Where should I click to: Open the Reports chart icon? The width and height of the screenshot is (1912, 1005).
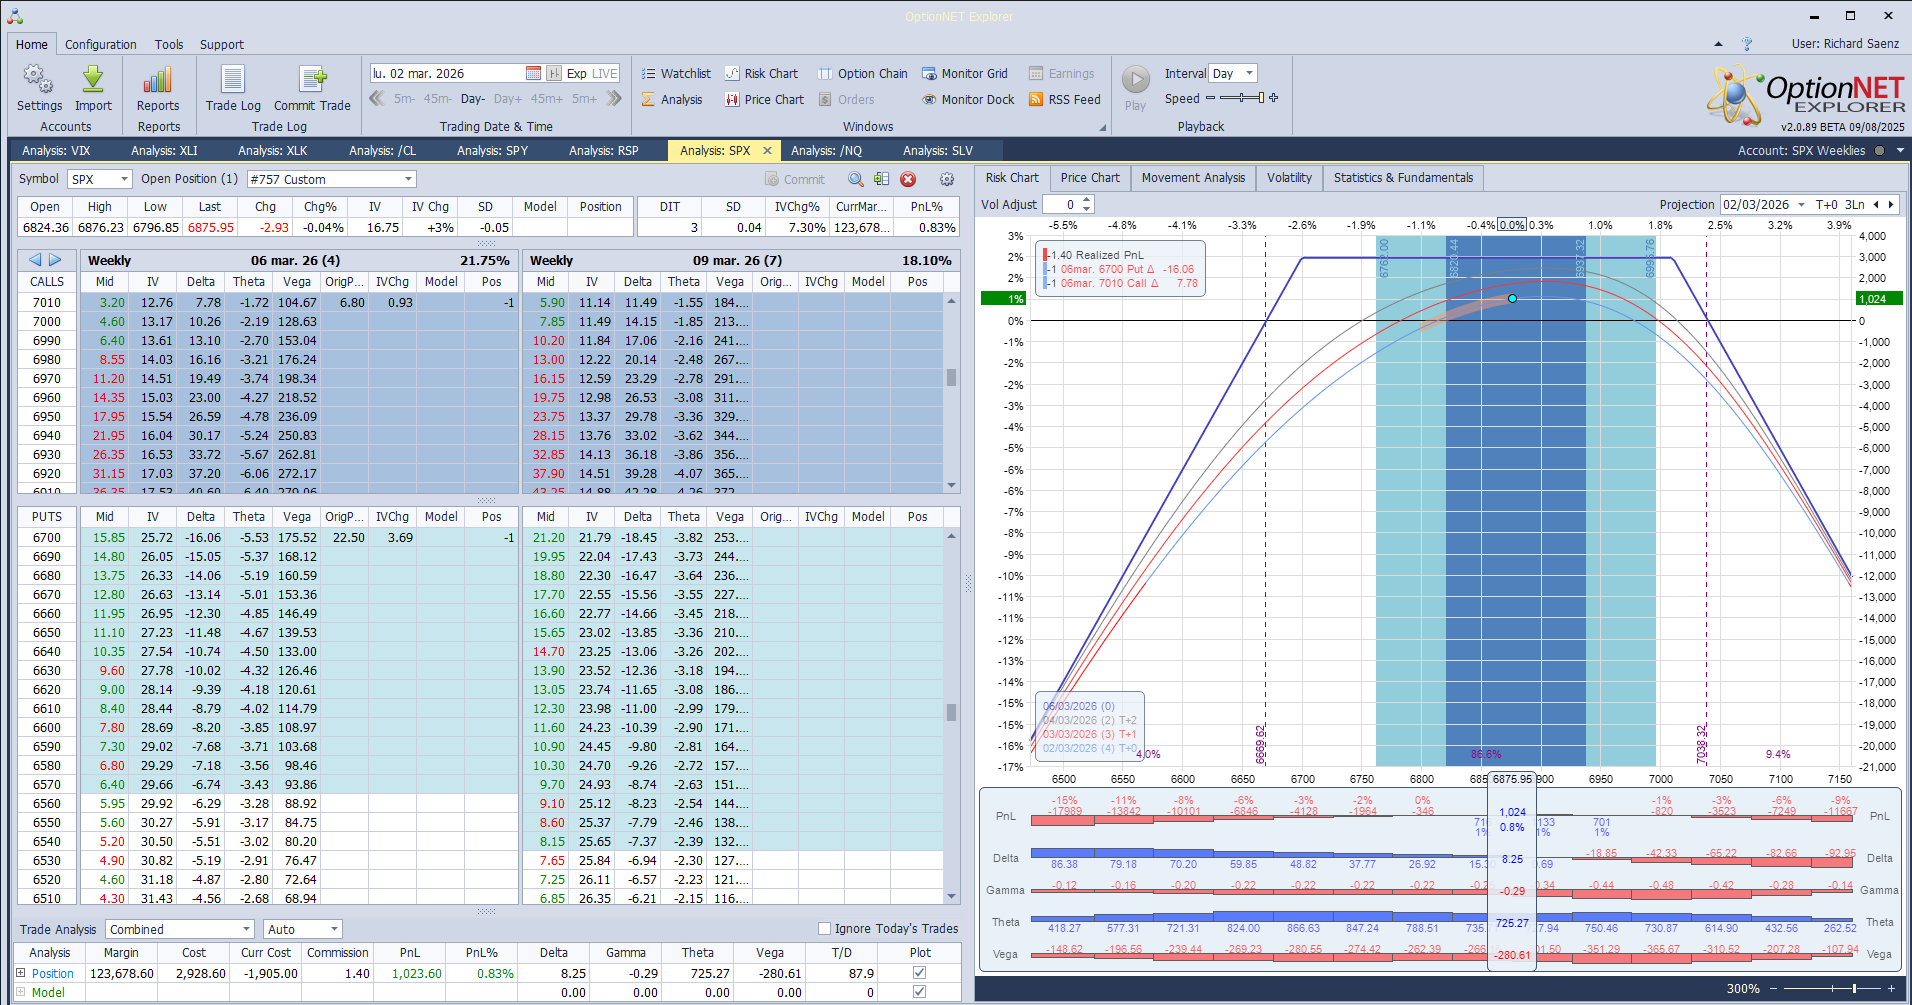pos(158,80)
